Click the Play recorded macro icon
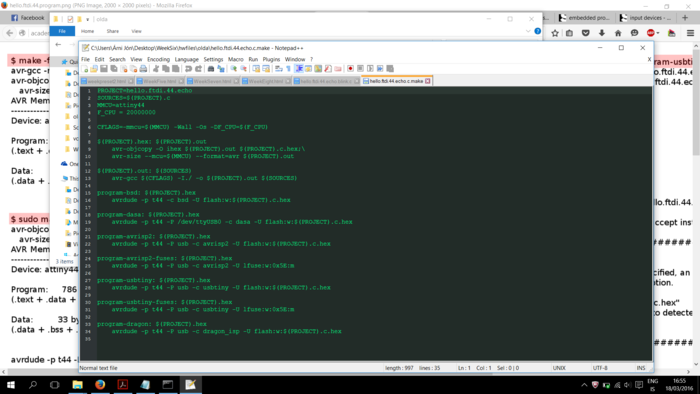The width and height of the screenshot is (700, 394). tap(370, 69)
